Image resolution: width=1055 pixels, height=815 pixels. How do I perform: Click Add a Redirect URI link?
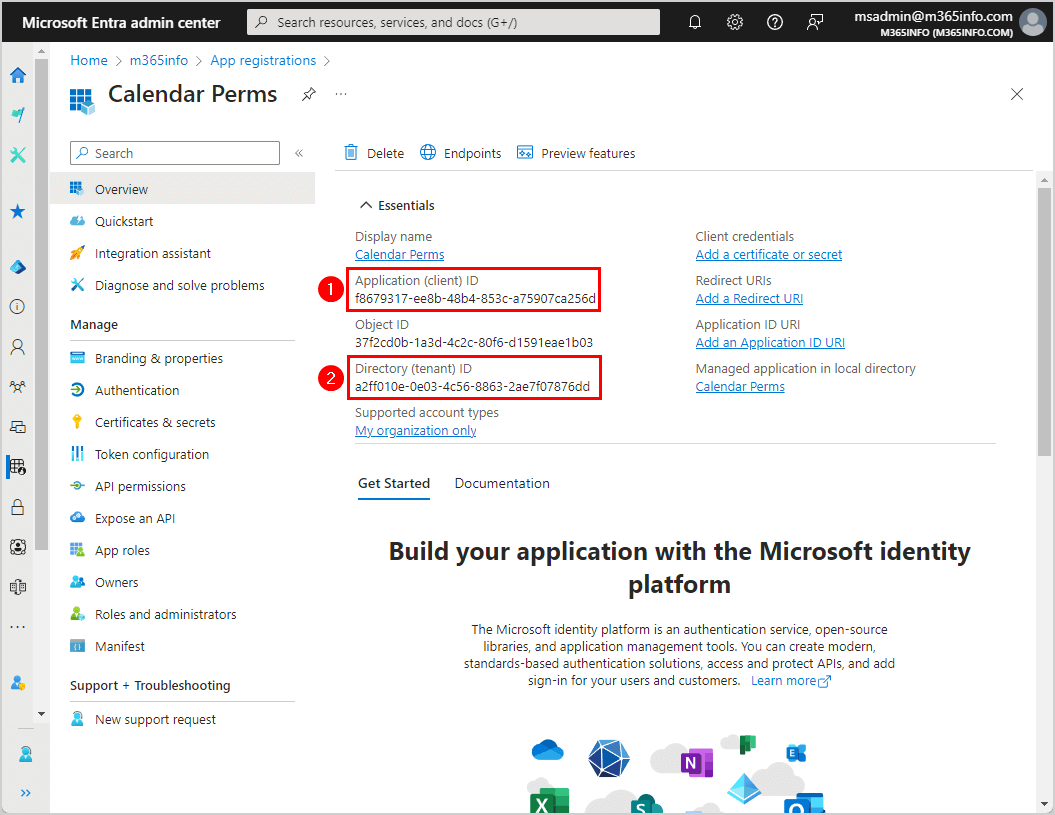pyautogui.click(x=749, y=298)
